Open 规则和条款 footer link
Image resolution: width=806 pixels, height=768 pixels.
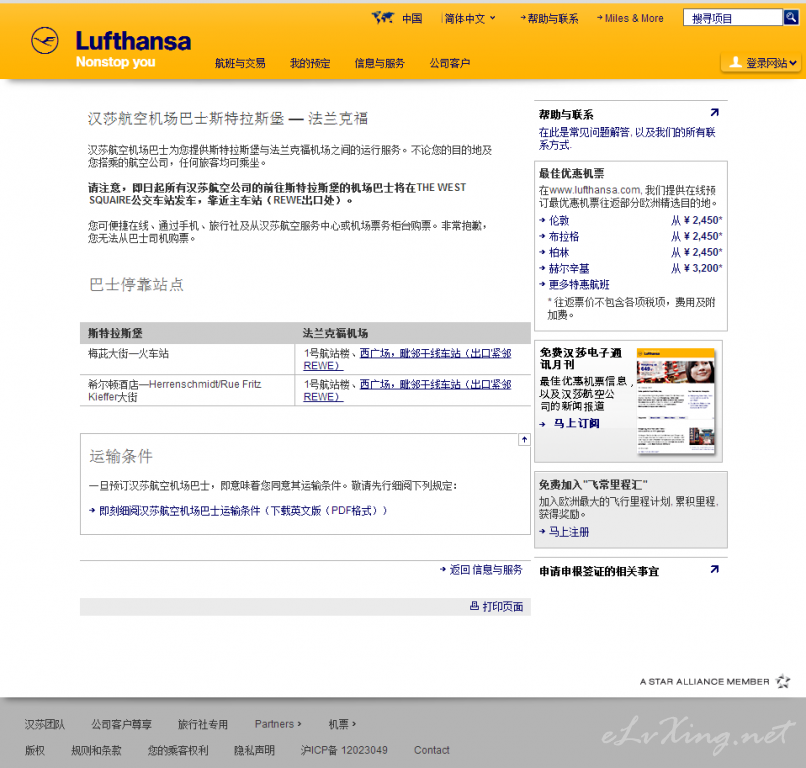(96, 750)
